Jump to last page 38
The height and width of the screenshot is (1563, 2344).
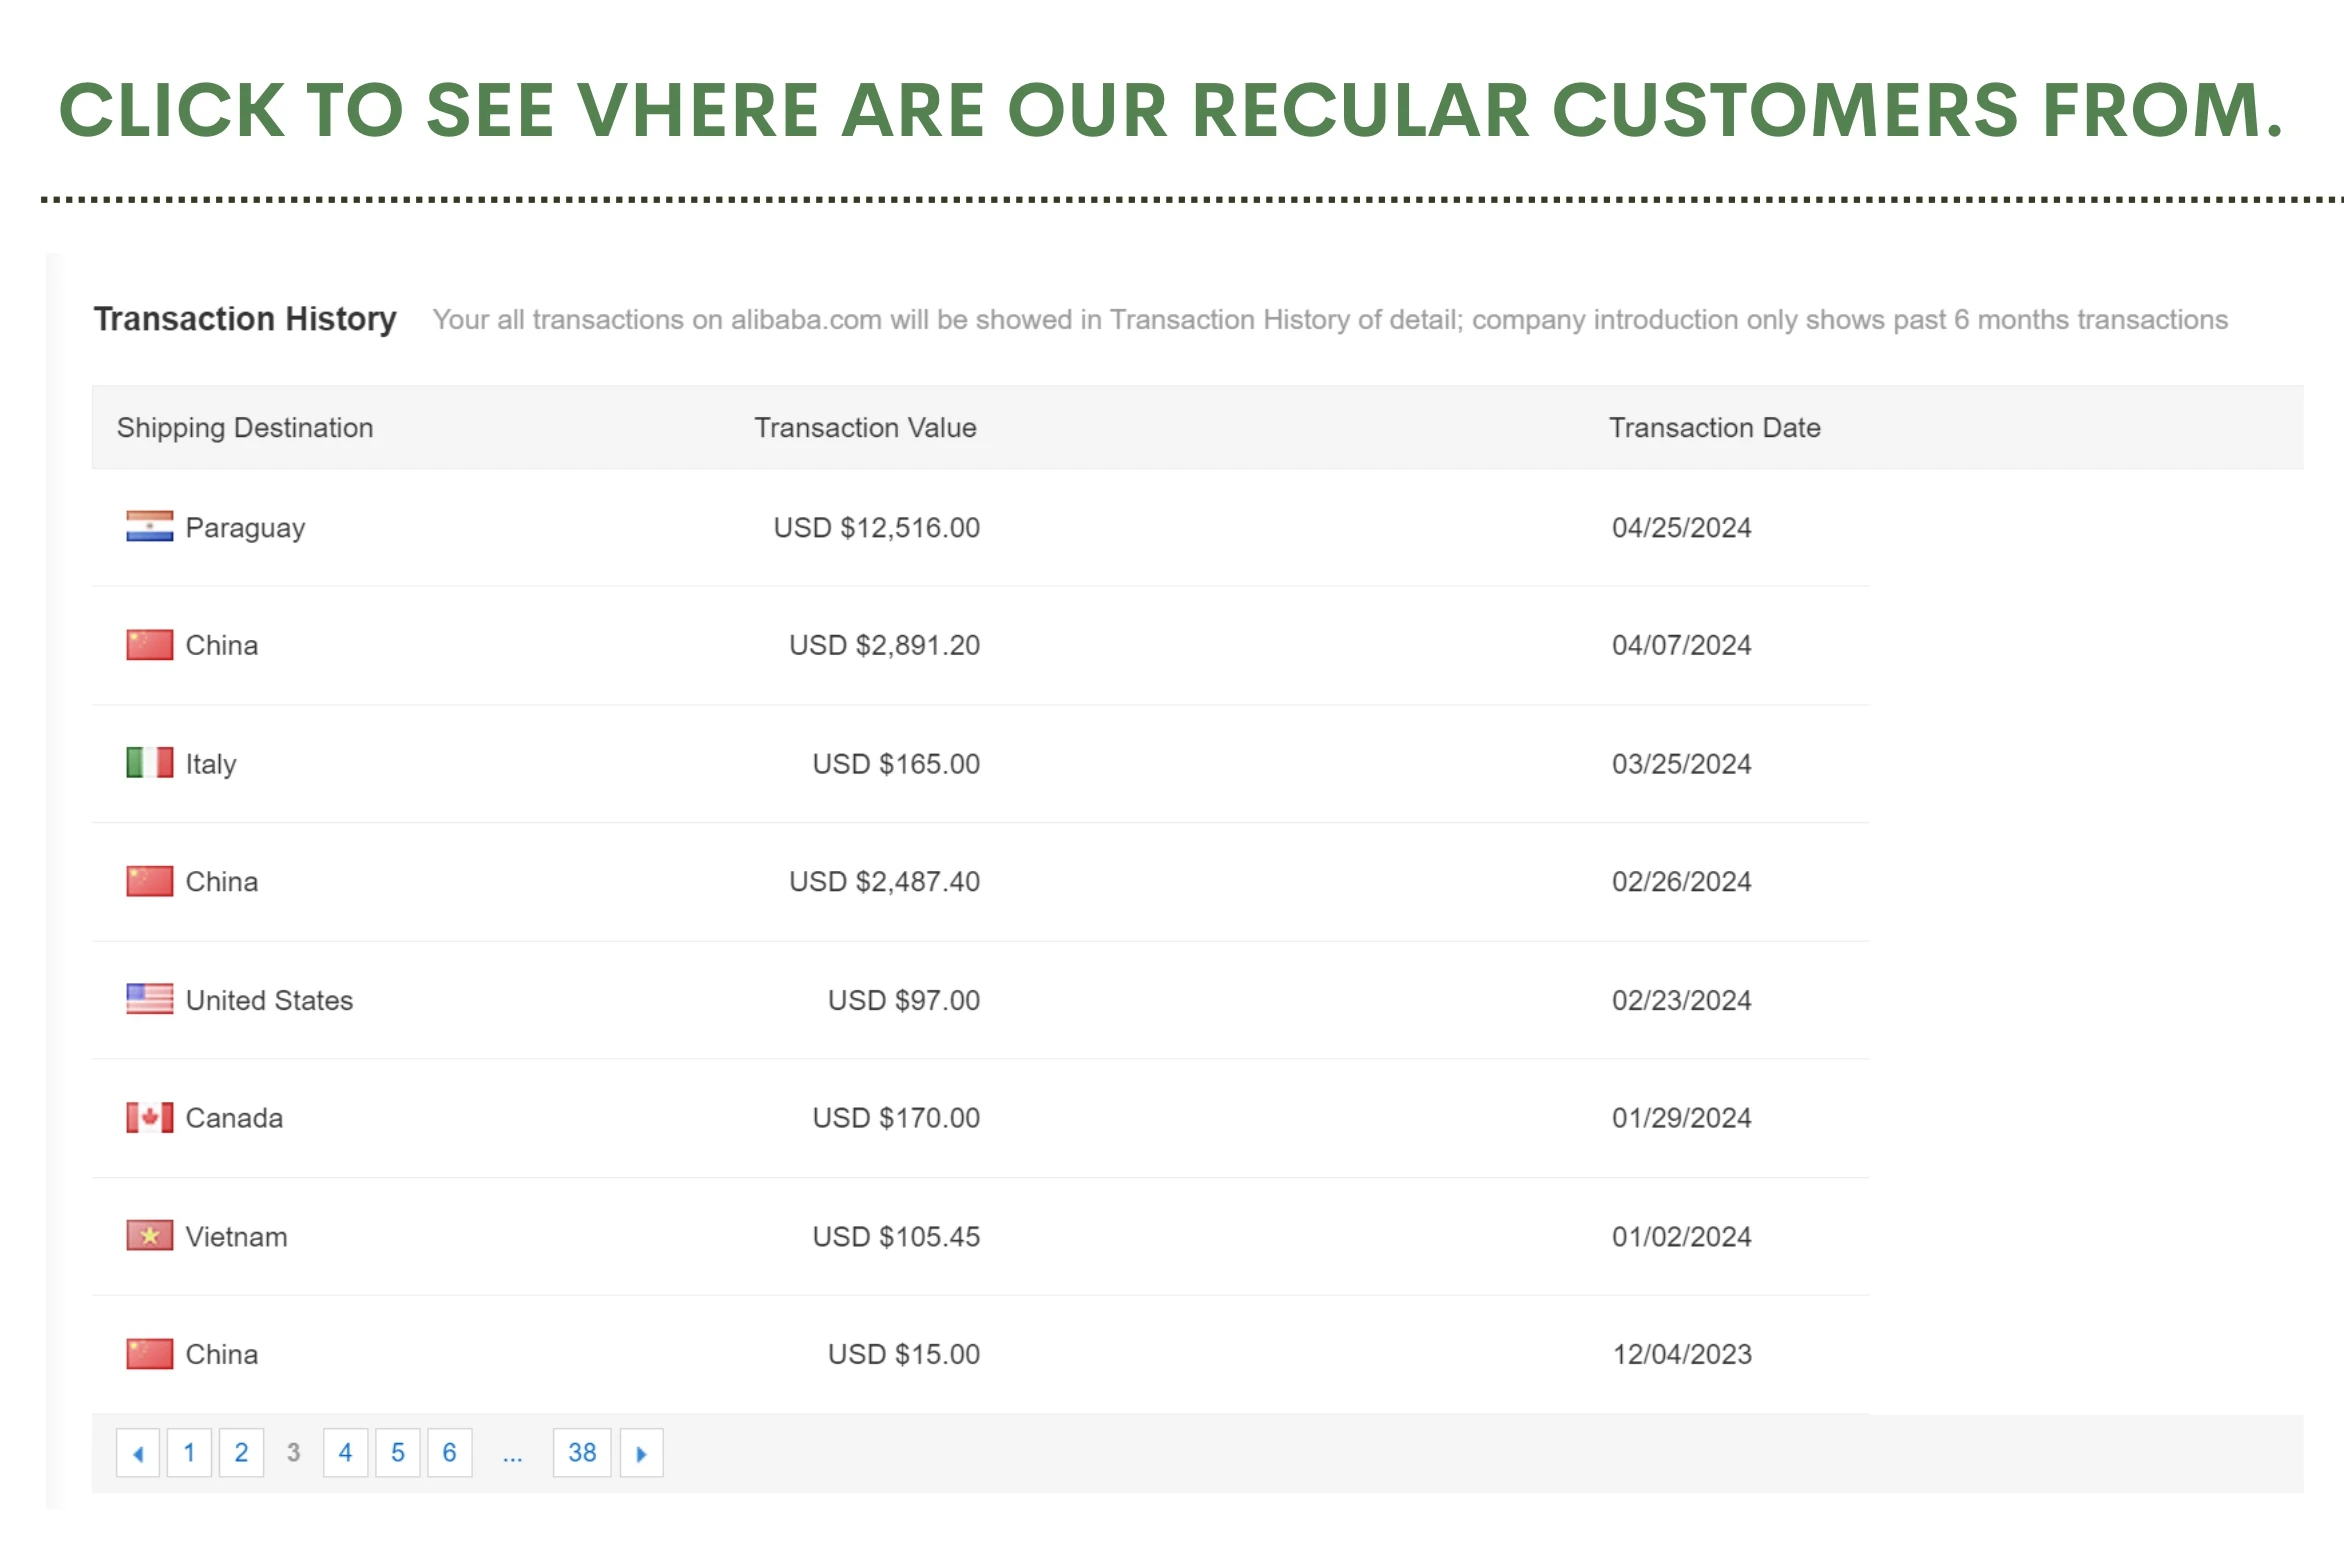tap(582, 1453)
